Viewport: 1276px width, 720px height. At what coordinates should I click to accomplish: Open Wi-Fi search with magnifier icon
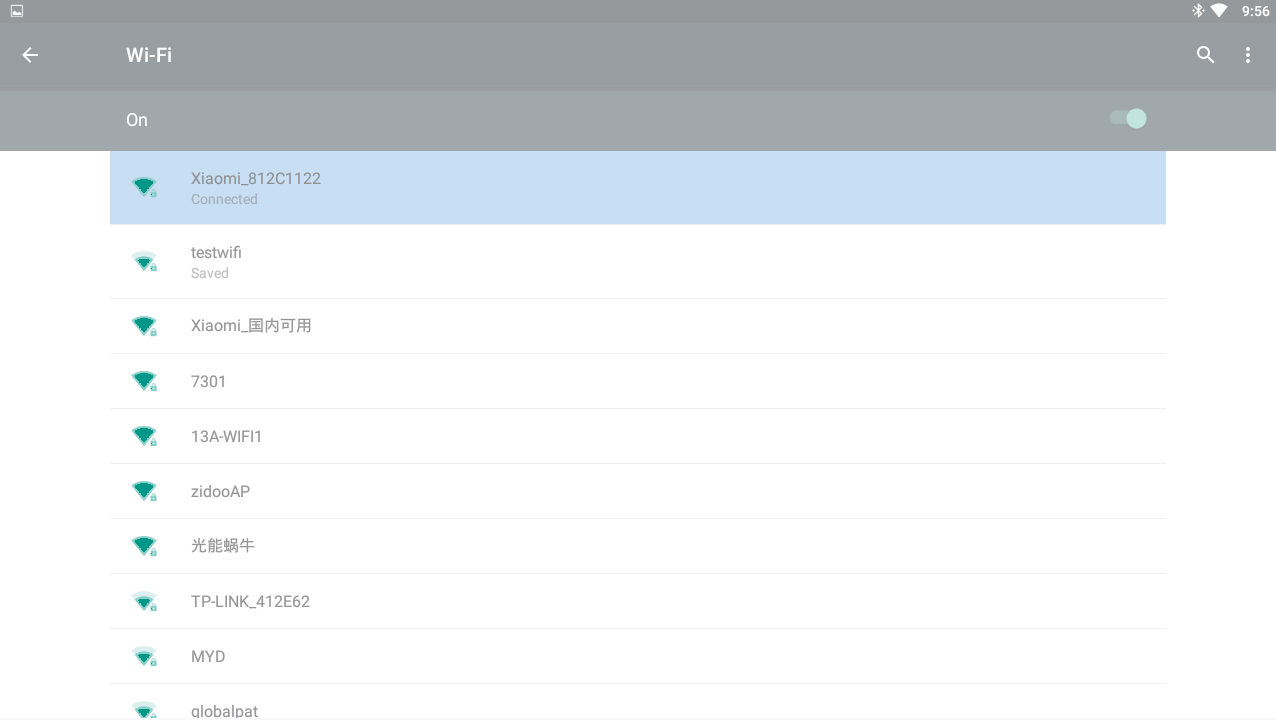click(1205, 55)
